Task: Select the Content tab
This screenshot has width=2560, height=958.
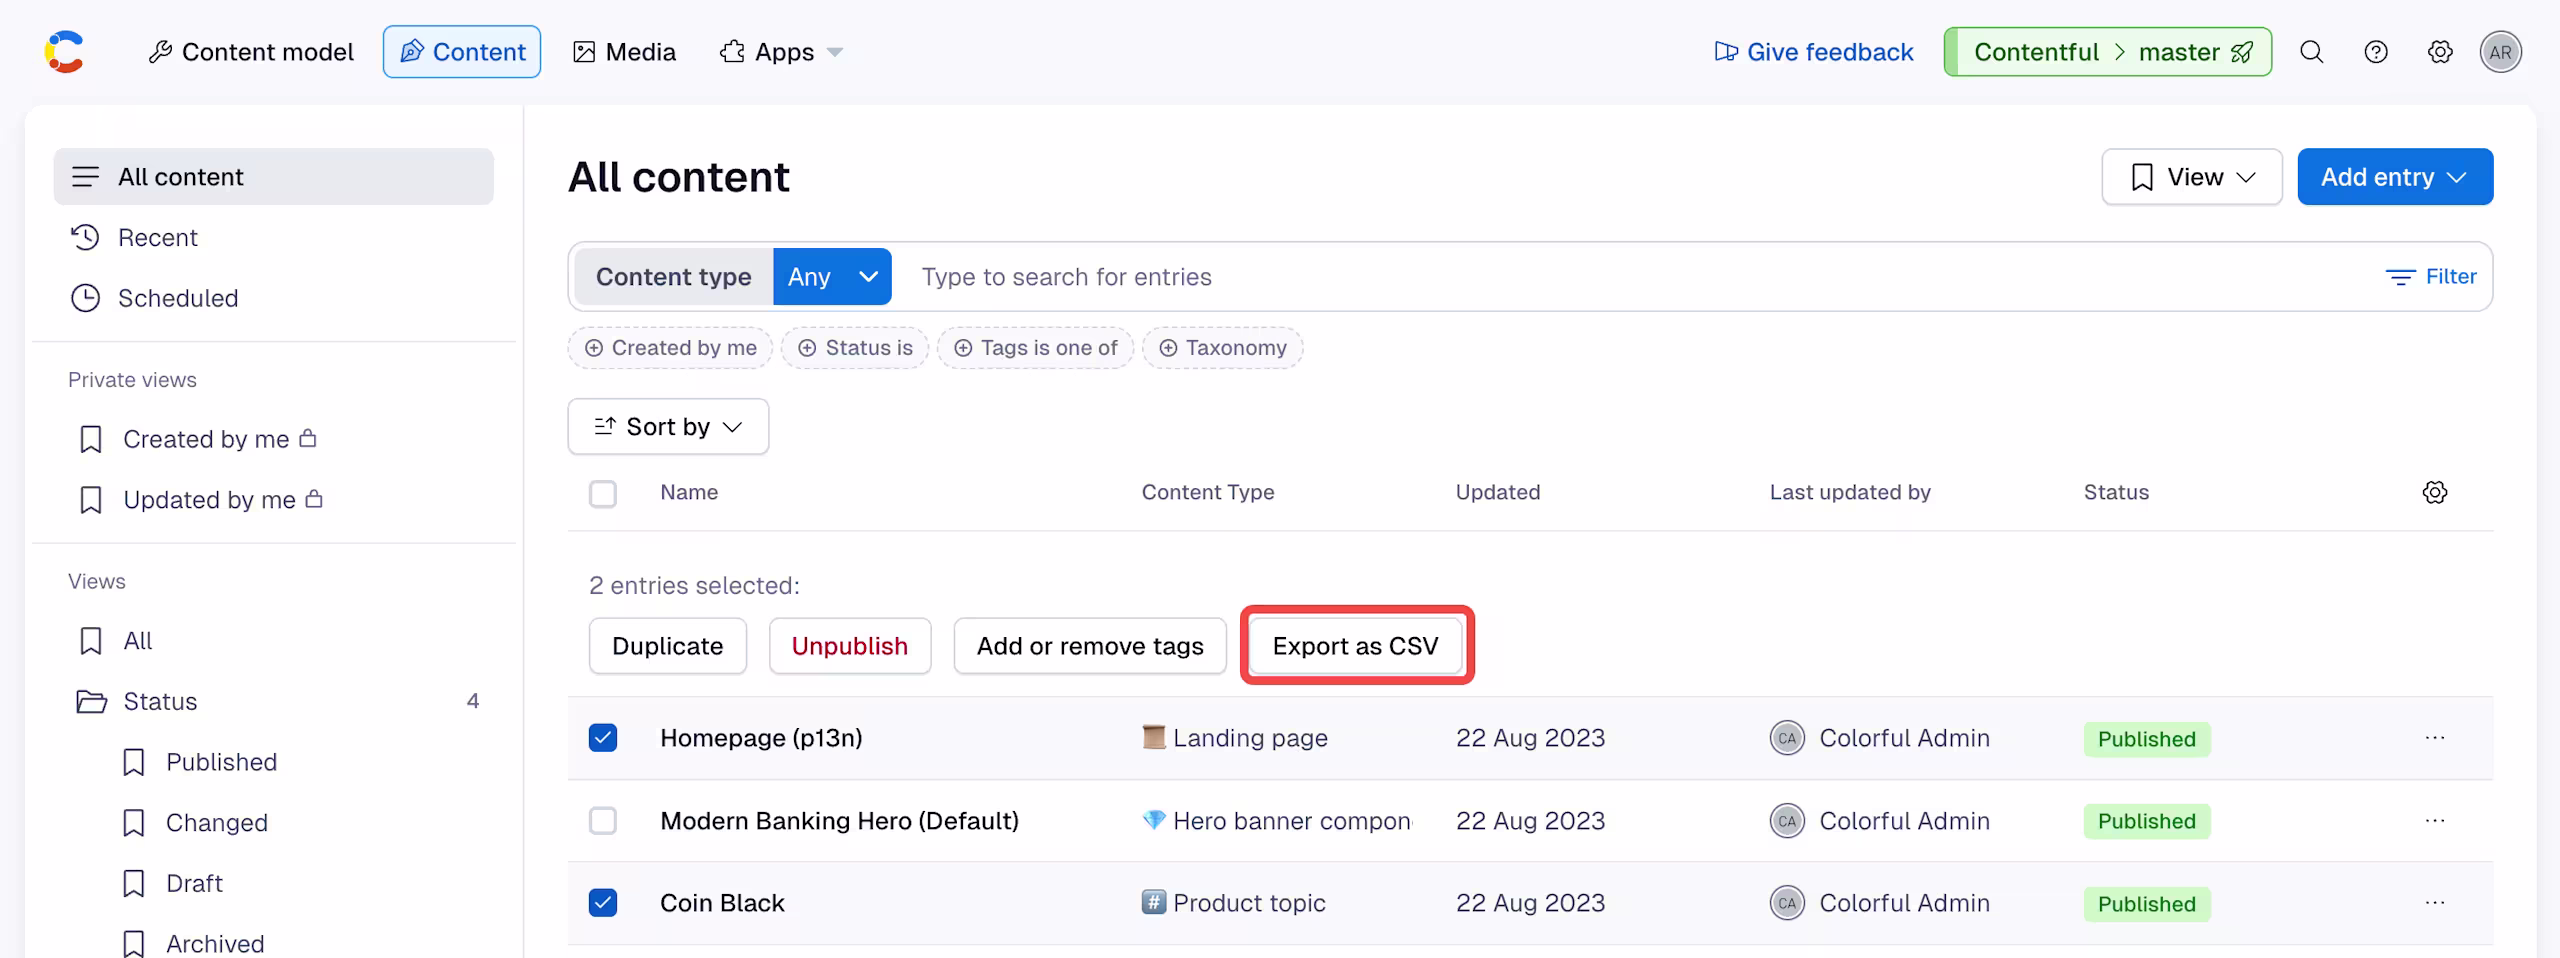Action: (x=462, y=52)
